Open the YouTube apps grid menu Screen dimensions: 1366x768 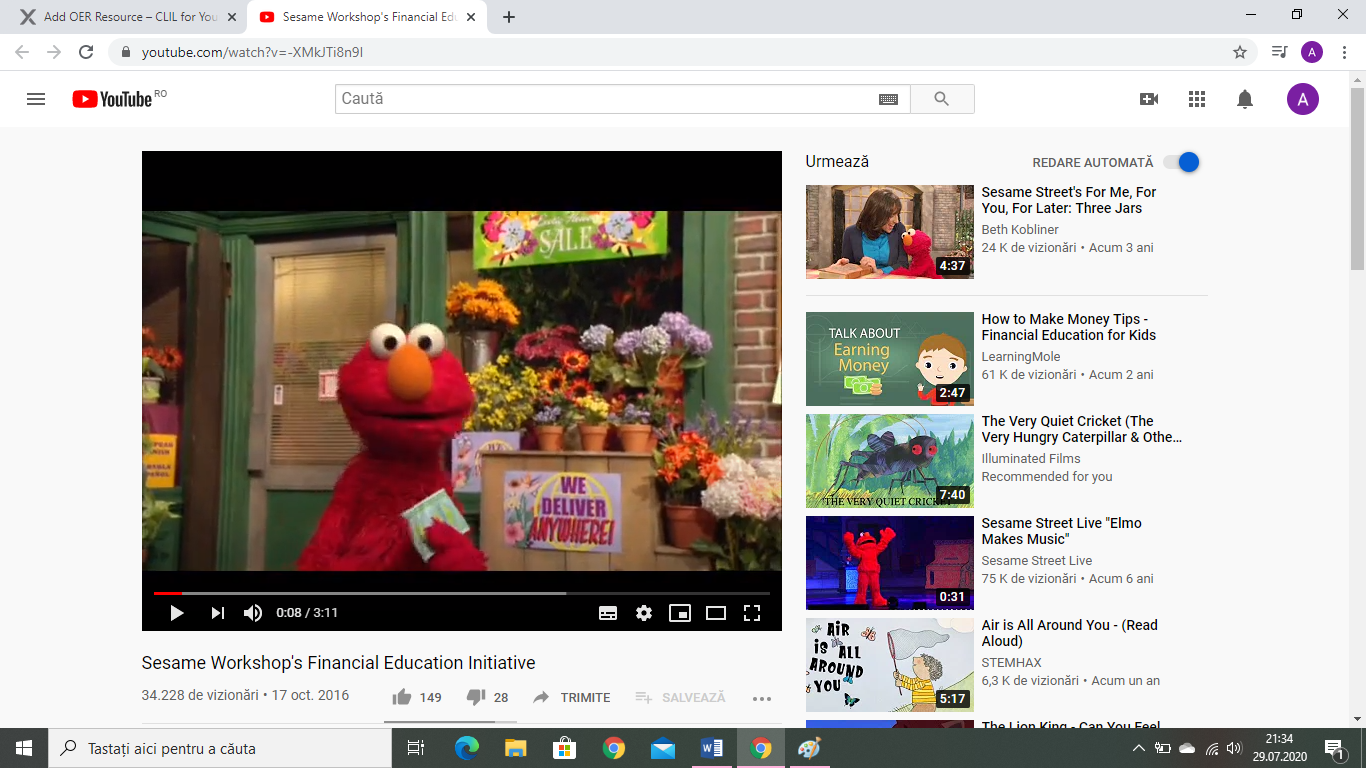(1197, 99)
